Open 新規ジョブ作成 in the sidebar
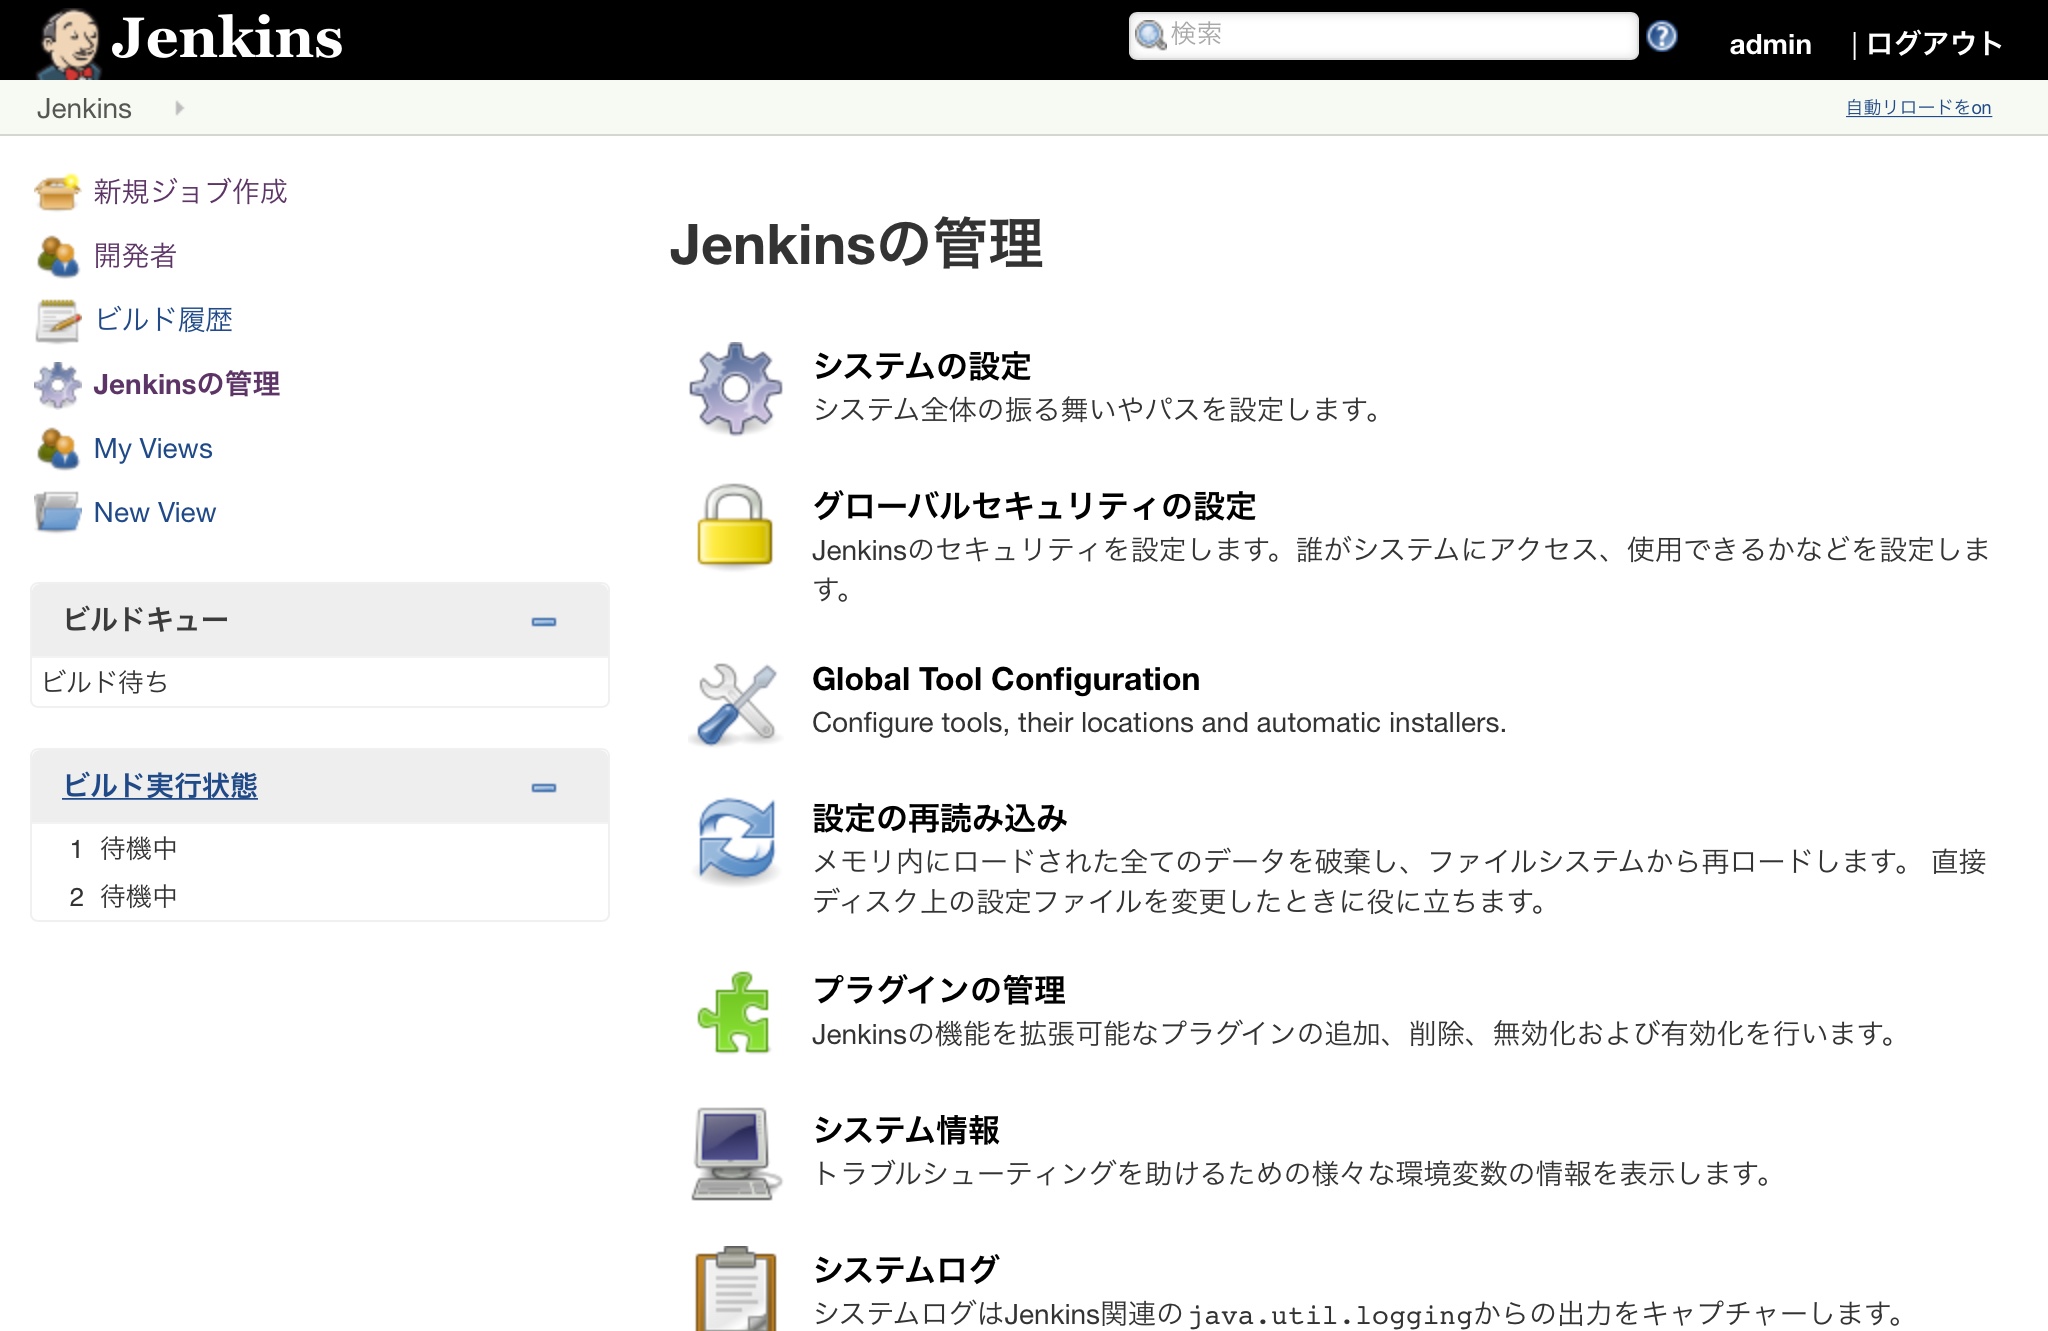This screenshot has height=1331, width=2048. click(x=190, y=192)
